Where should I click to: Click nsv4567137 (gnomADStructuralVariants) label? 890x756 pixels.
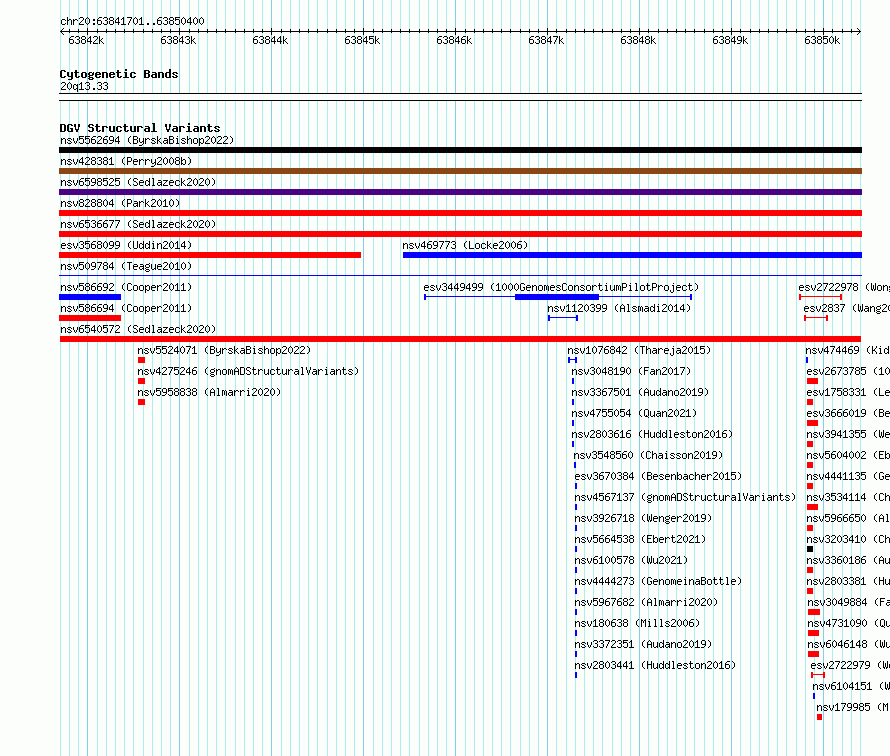pos(685,497)
